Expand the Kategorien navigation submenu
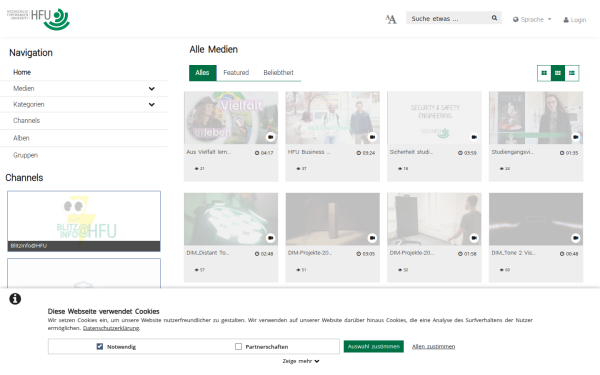The image size is (600, 375). click(152, 104)
